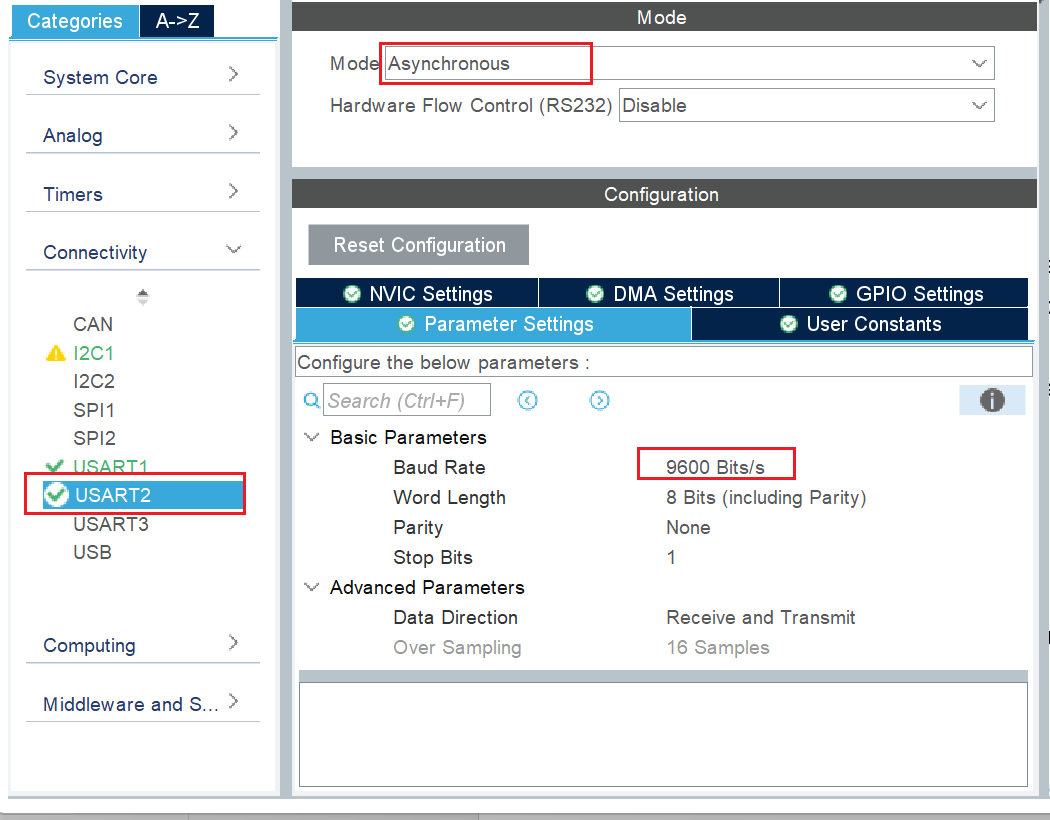Viewport: 1050px width, 820px height.
Task: Click the green check icon beside USART2
Action: (x=57, y=495)
